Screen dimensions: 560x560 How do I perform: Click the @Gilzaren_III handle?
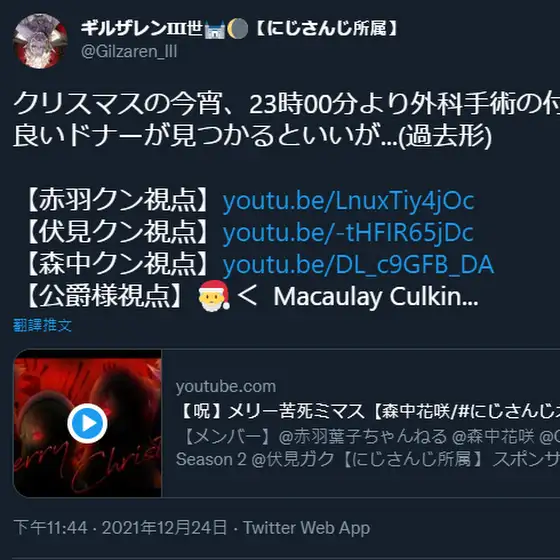point(129,51)
